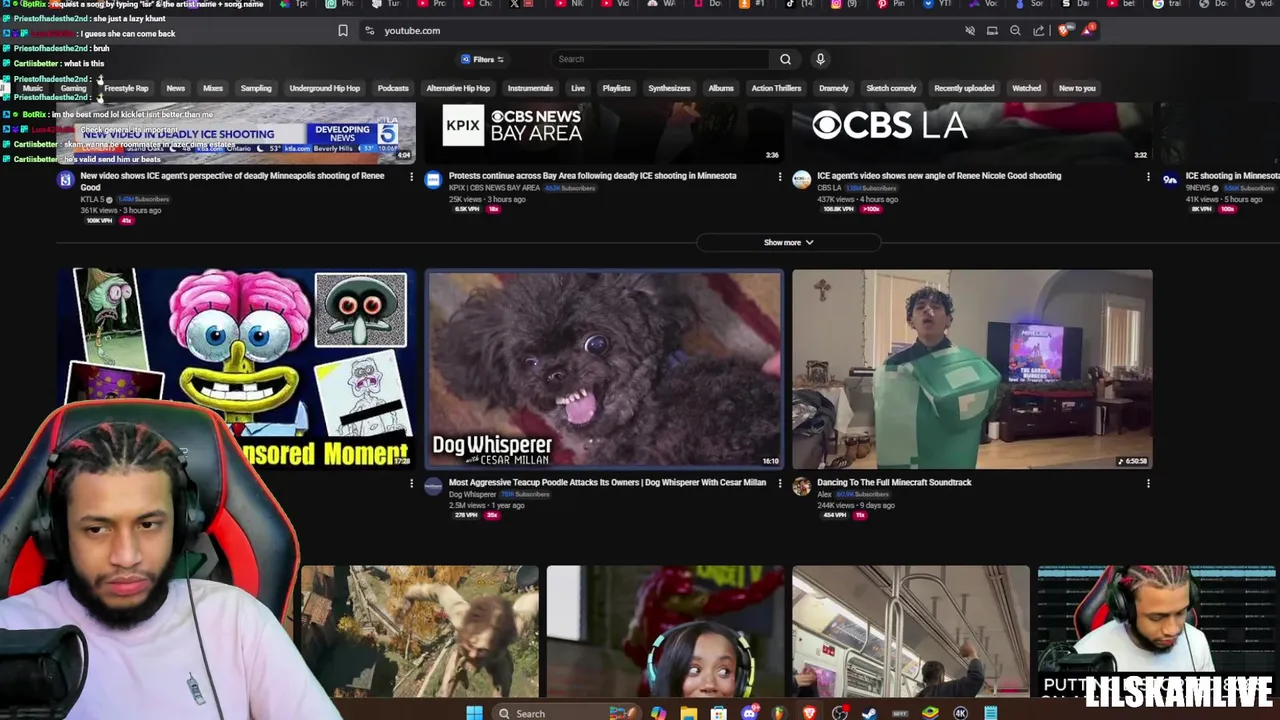Select the Podcasts filter chip
The width and height of the screenshot is (1280, 720).
point(393,88)
